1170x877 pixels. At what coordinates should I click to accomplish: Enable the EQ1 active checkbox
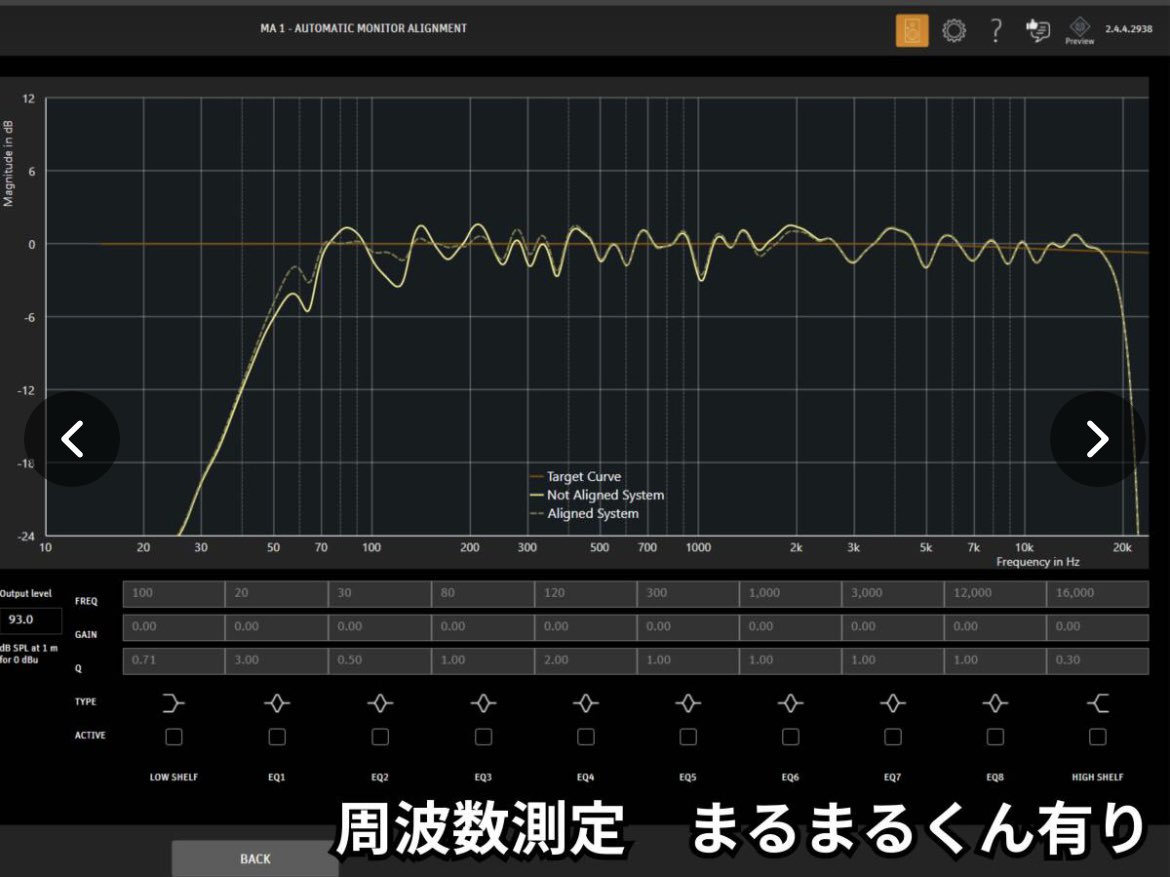click(277, 737)
